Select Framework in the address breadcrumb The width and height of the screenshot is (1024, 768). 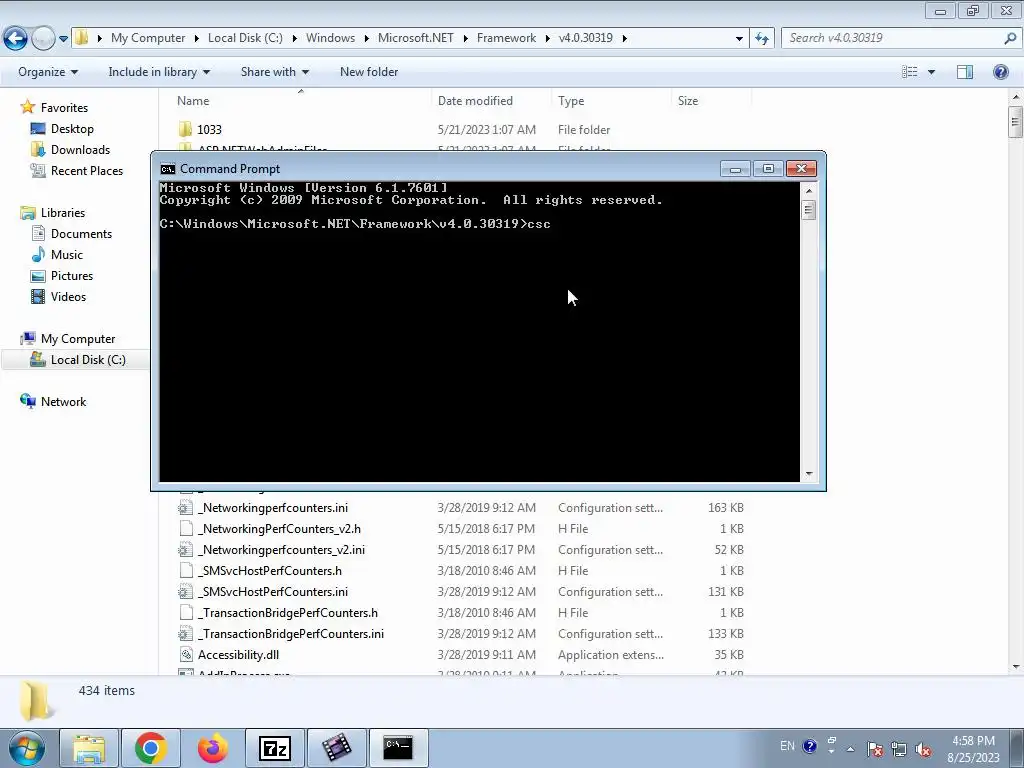pyautogui.click(x=506, y=38)
